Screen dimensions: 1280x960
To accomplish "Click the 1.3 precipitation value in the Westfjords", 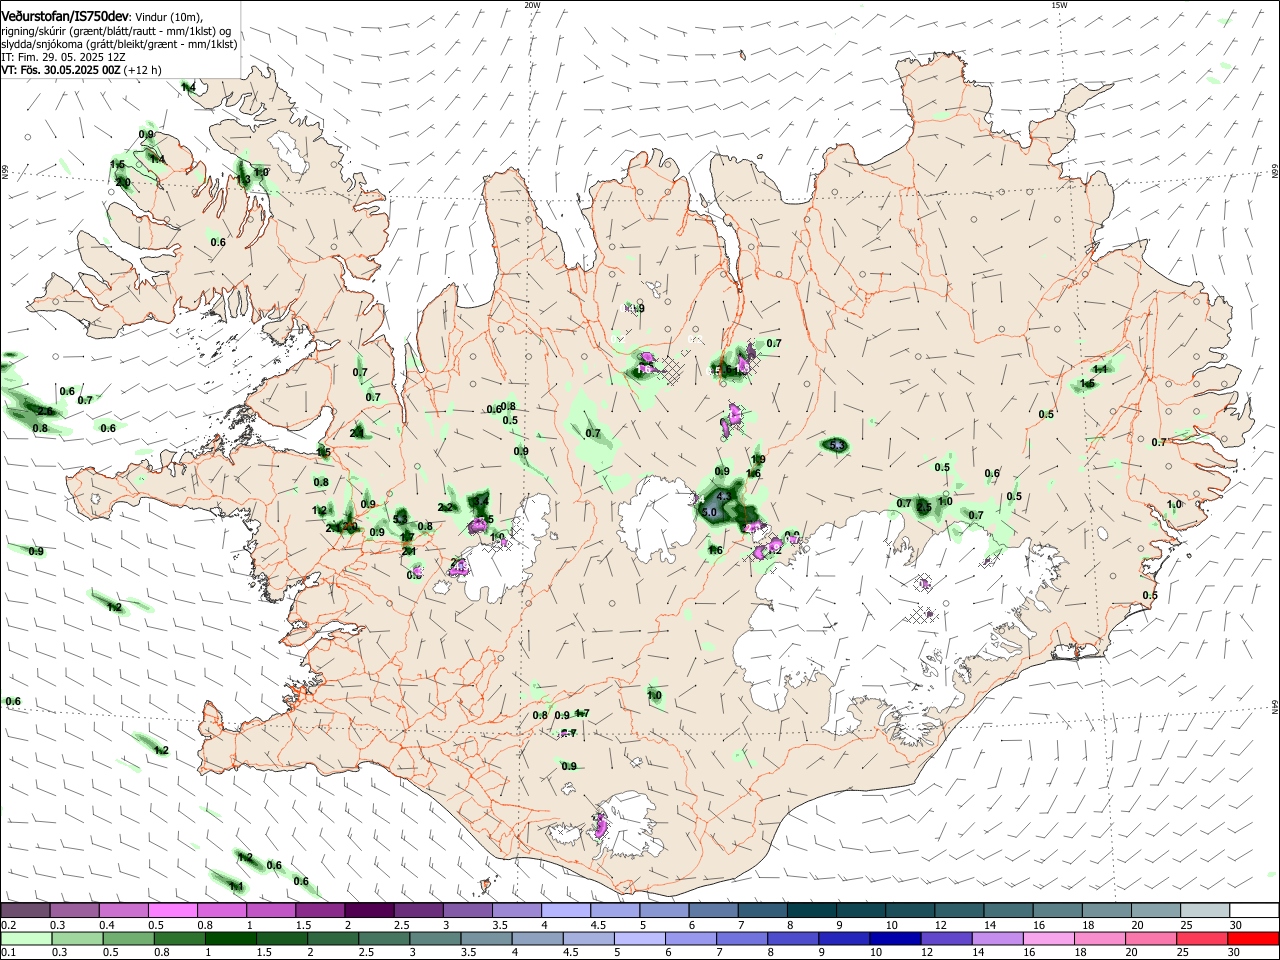I will pyautogui.click(x=243, y=180).
